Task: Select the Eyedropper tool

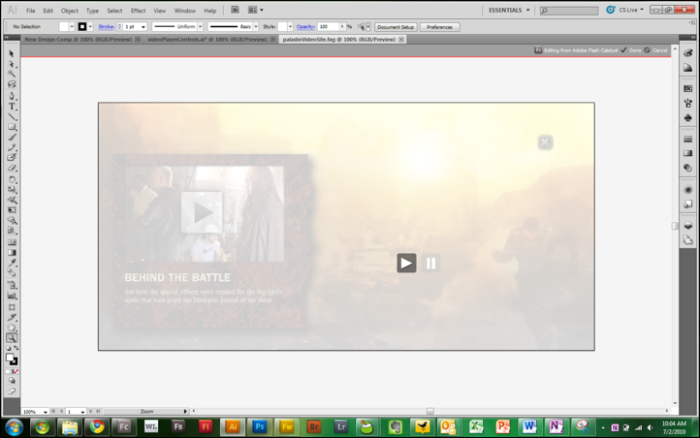Action: pos(12,263)
